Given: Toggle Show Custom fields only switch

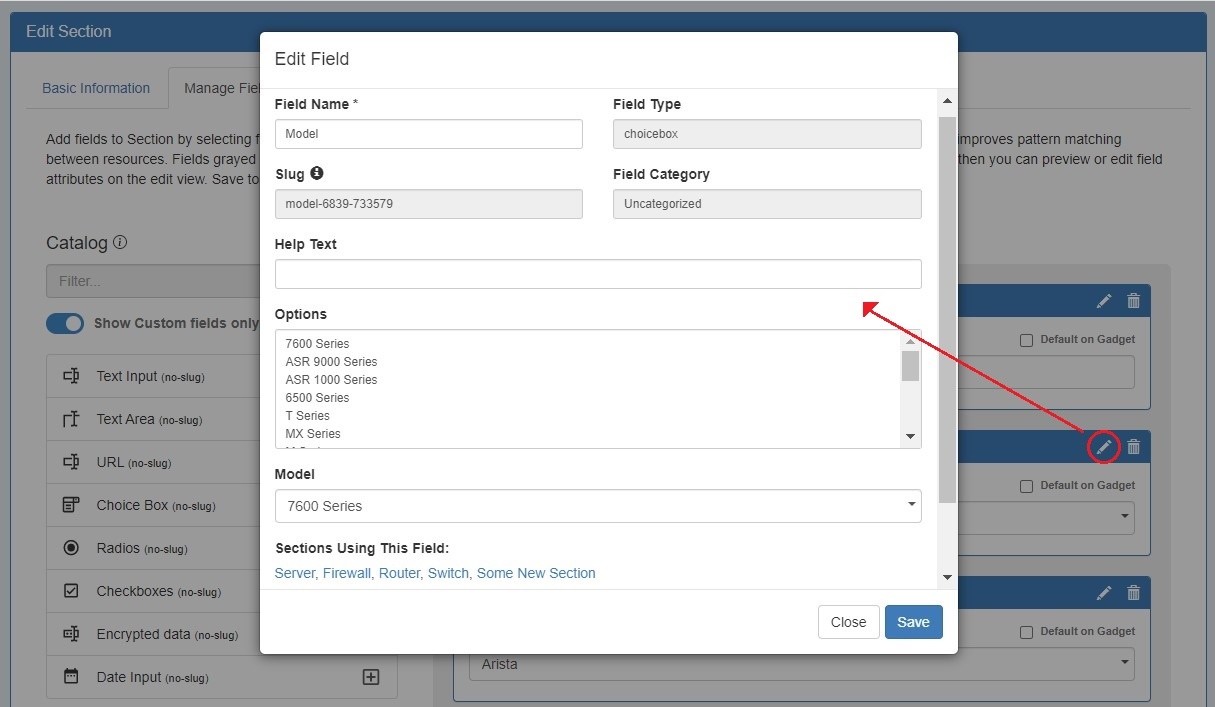Looking at the screenshot, I should tap(65, 324).
